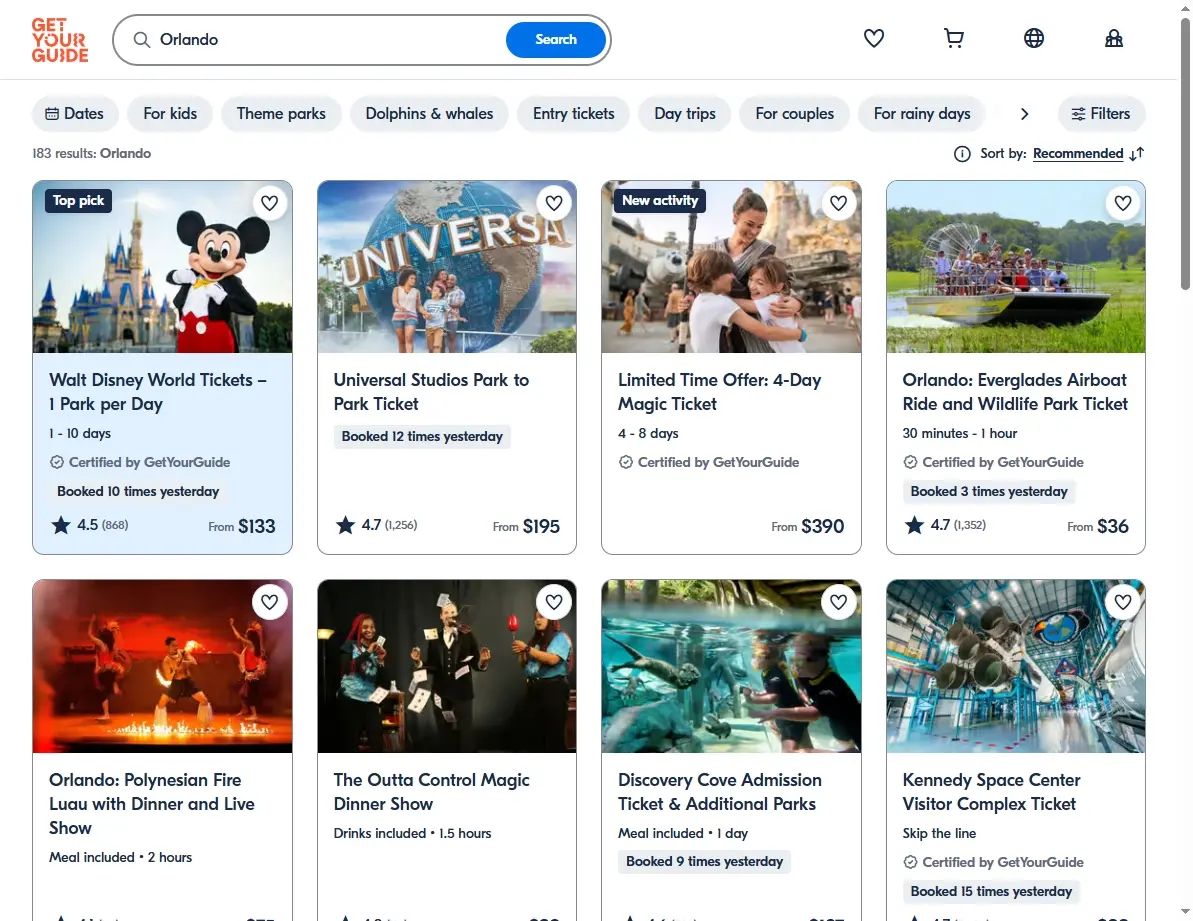Open Universal Studios Park to Park Ticket link

pos(431,392)
